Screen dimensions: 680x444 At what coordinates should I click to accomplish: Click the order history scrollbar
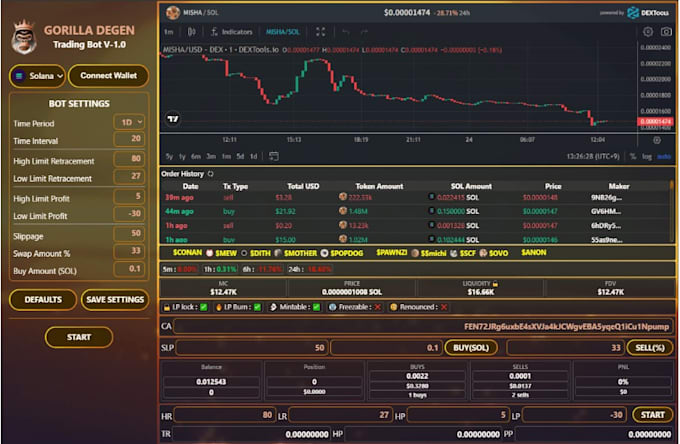(x=672, y=212)
